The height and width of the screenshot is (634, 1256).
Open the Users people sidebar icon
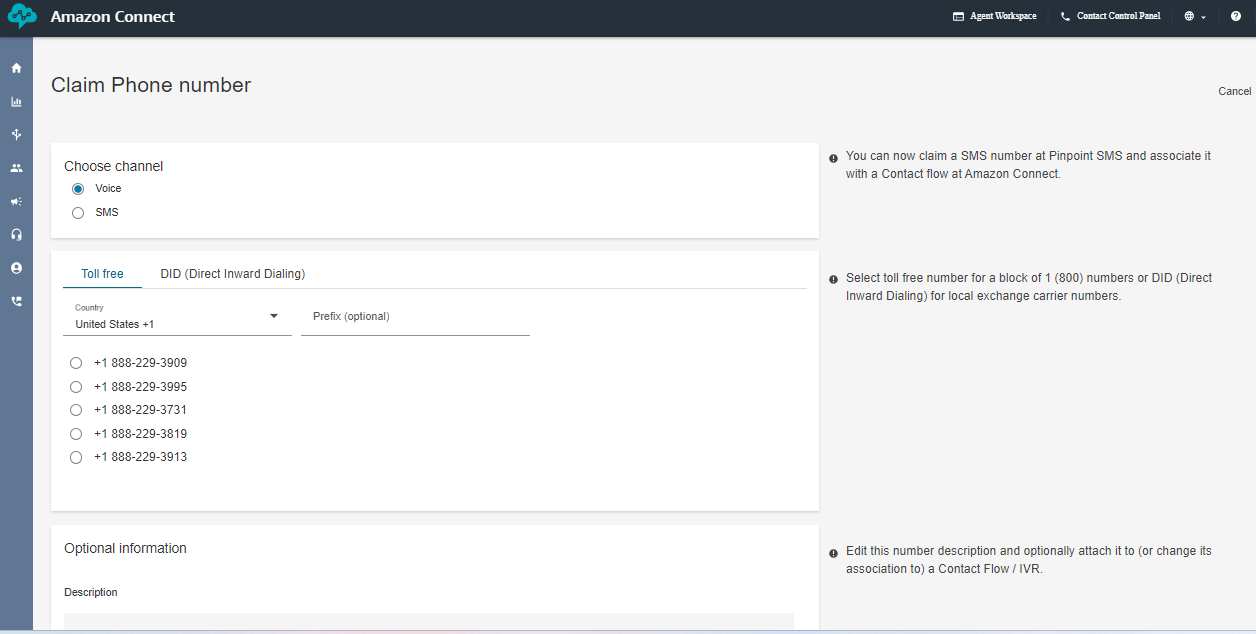[16, 168]
